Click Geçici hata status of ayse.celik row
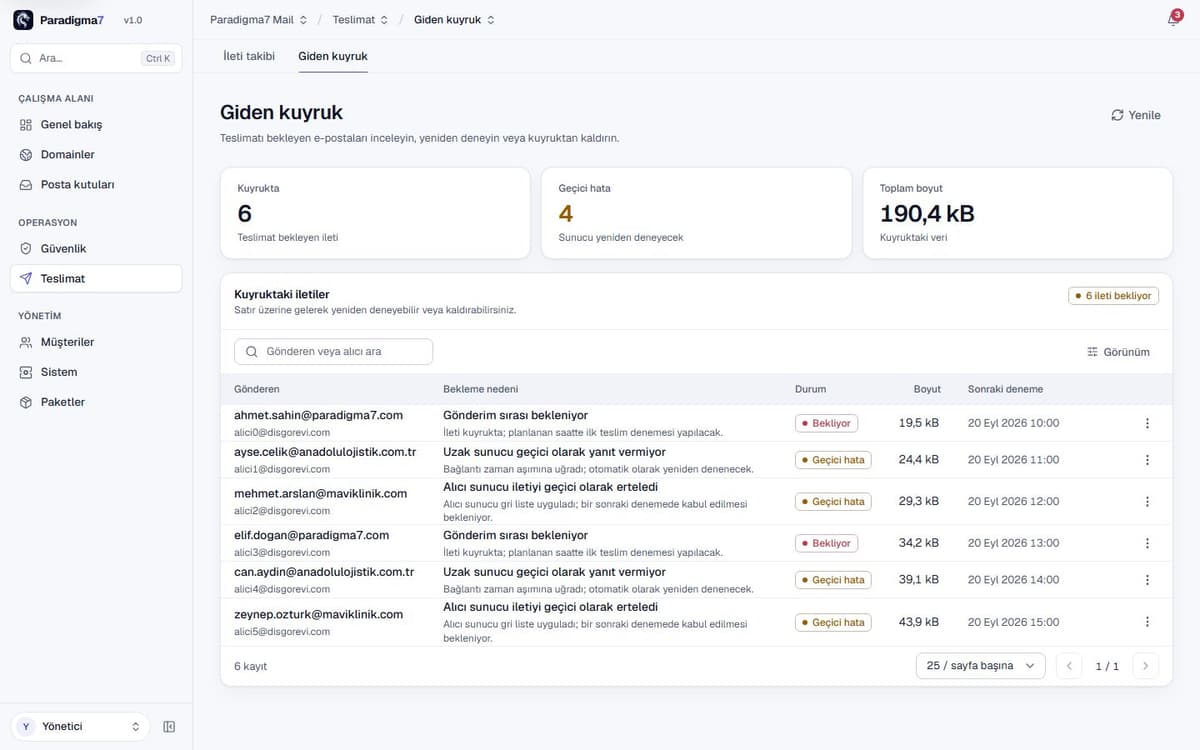The image size is (1200, 750). [833, 460]
